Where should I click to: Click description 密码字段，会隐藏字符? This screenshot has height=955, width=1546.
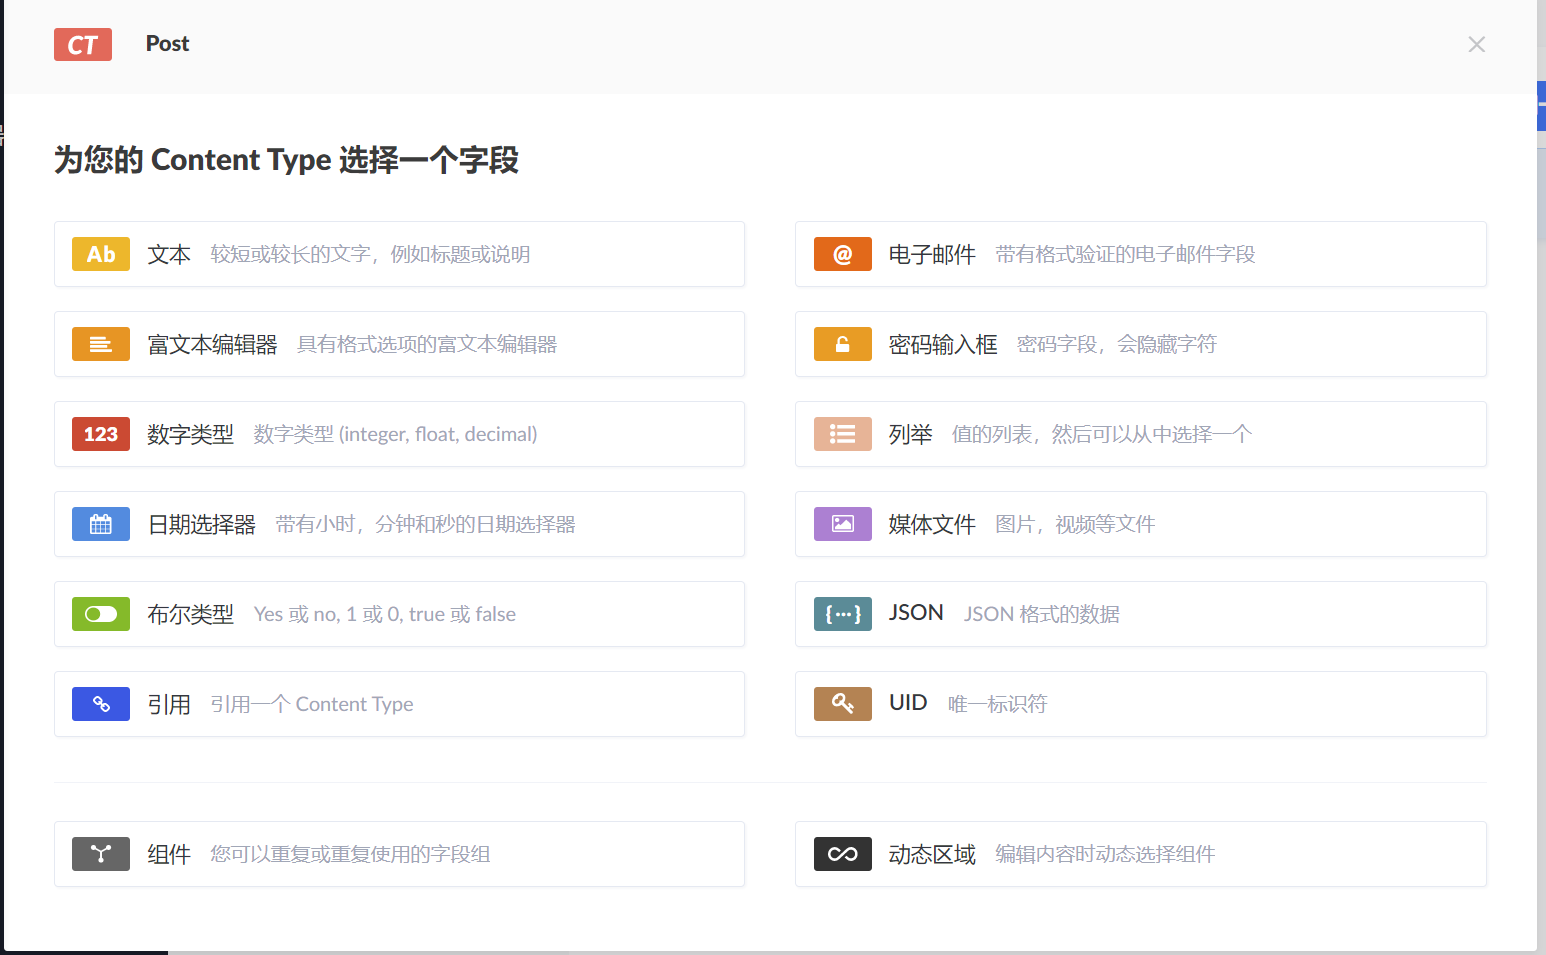[x=1117, y=344]
